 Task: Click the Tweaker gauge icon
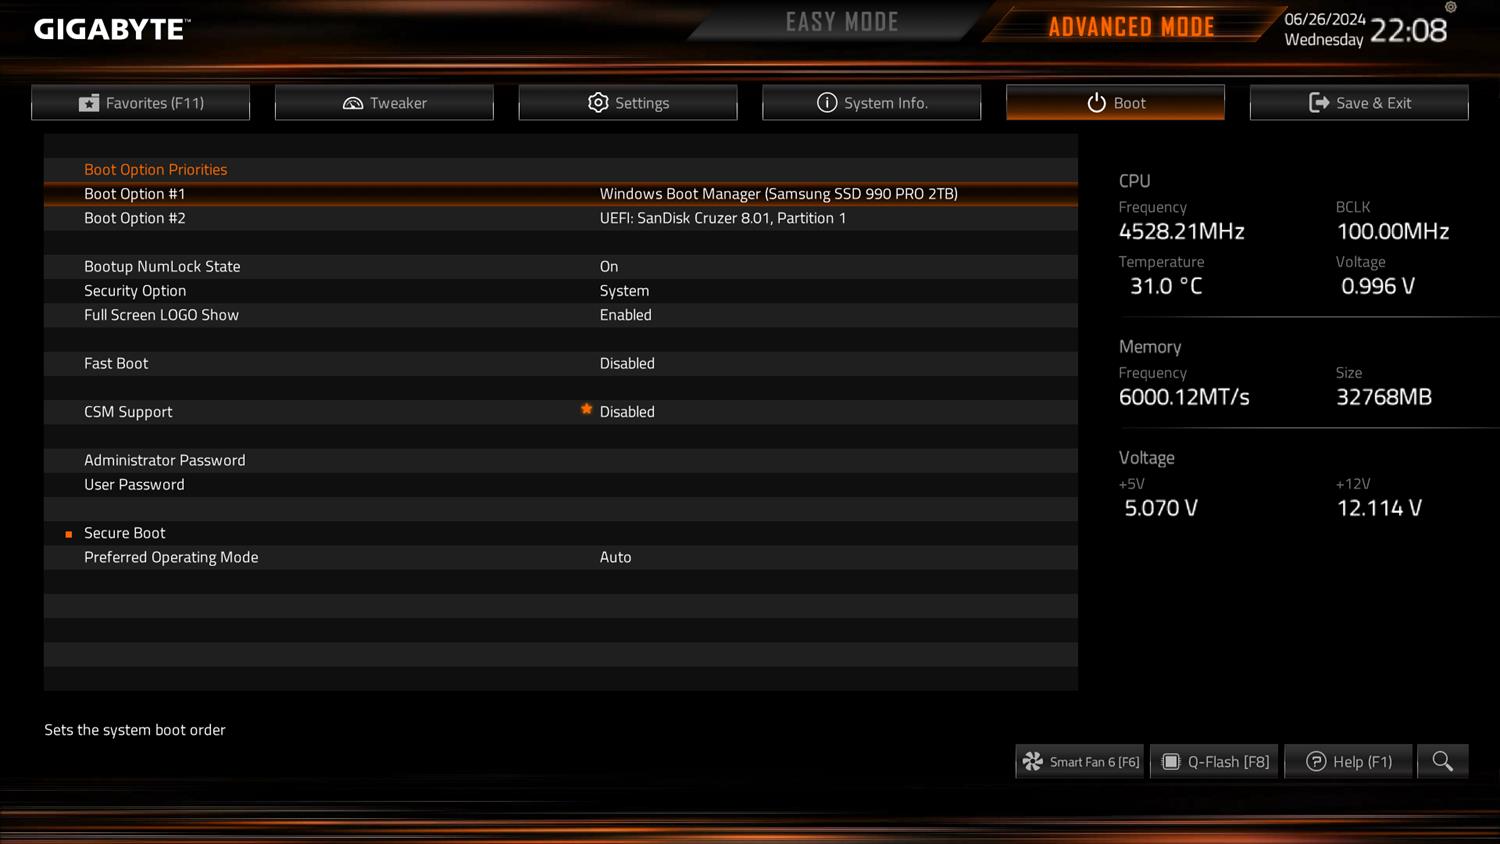pyautogui.click(x=353, y=103)
